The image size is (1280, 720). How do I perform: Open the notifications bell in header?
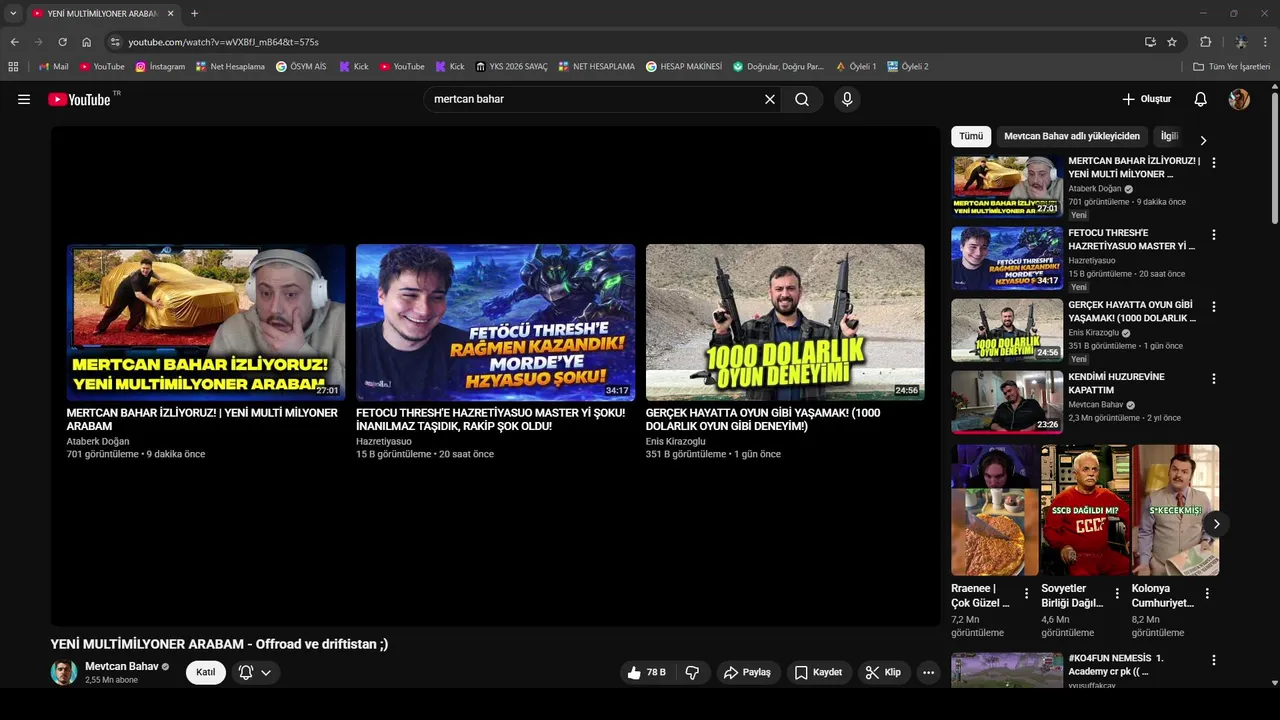pos(1201,99)
